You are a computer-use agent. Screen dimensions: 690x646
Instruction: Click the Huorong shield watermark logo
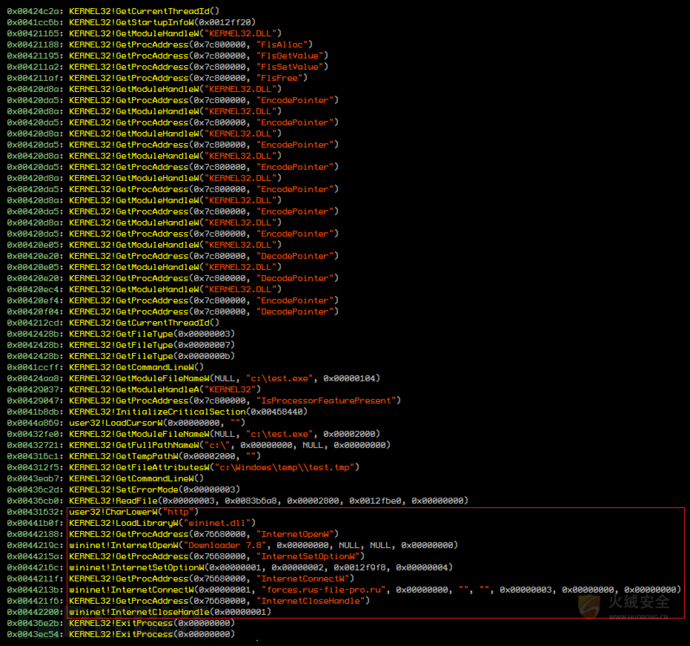pyautogui.click(x=589, y=606)
